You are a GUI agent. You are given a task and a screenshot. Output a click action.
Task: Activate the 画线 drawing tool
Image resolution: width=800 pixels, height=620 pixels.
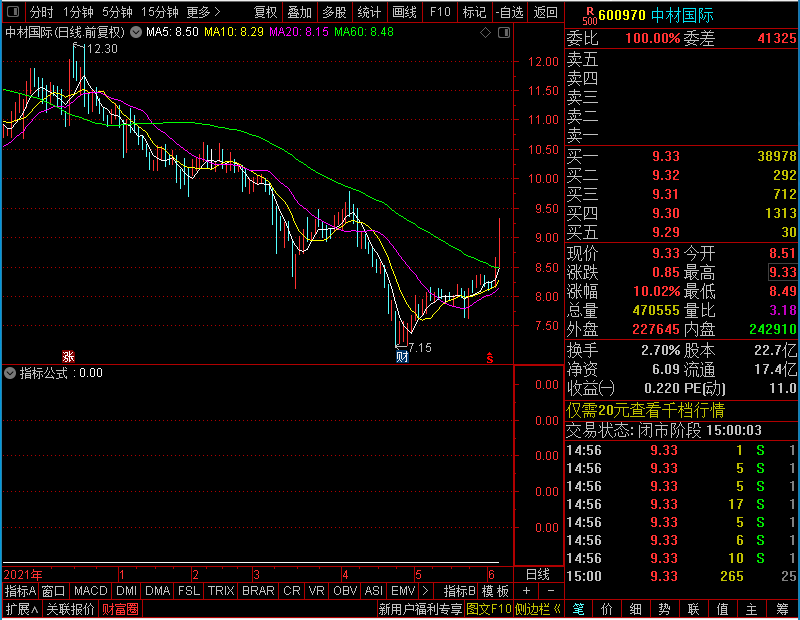[x=404, y=12]
